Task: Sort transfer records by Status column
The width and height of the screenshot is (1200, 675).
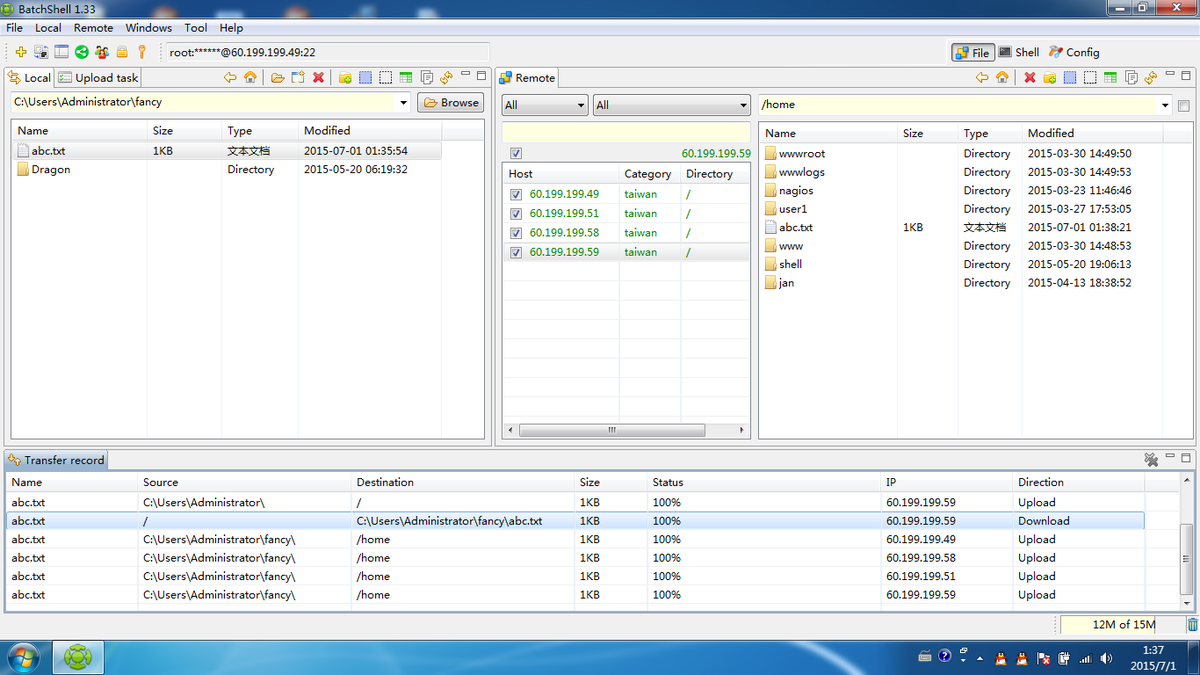Action: click(765, 482)
